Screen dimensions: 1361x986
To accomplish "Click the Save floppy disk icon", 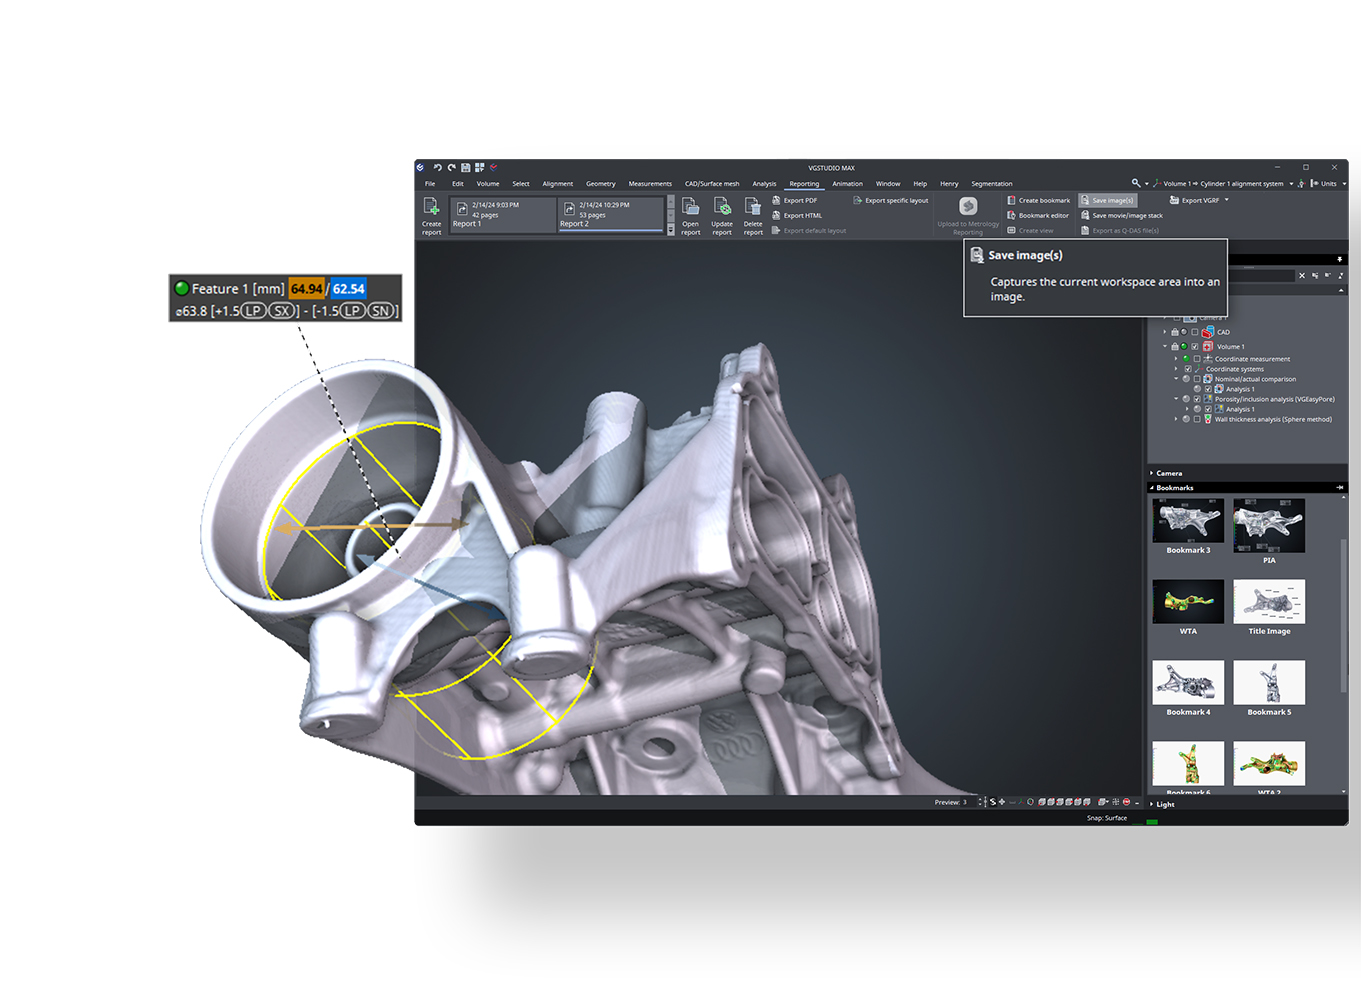I will pos(466,167).
